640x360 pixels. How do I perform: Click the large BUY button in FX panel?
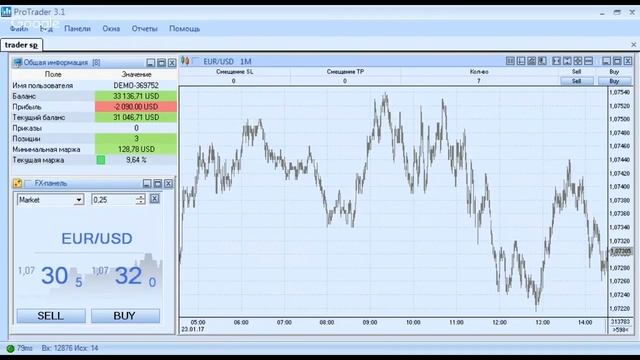tap(125, 316)
